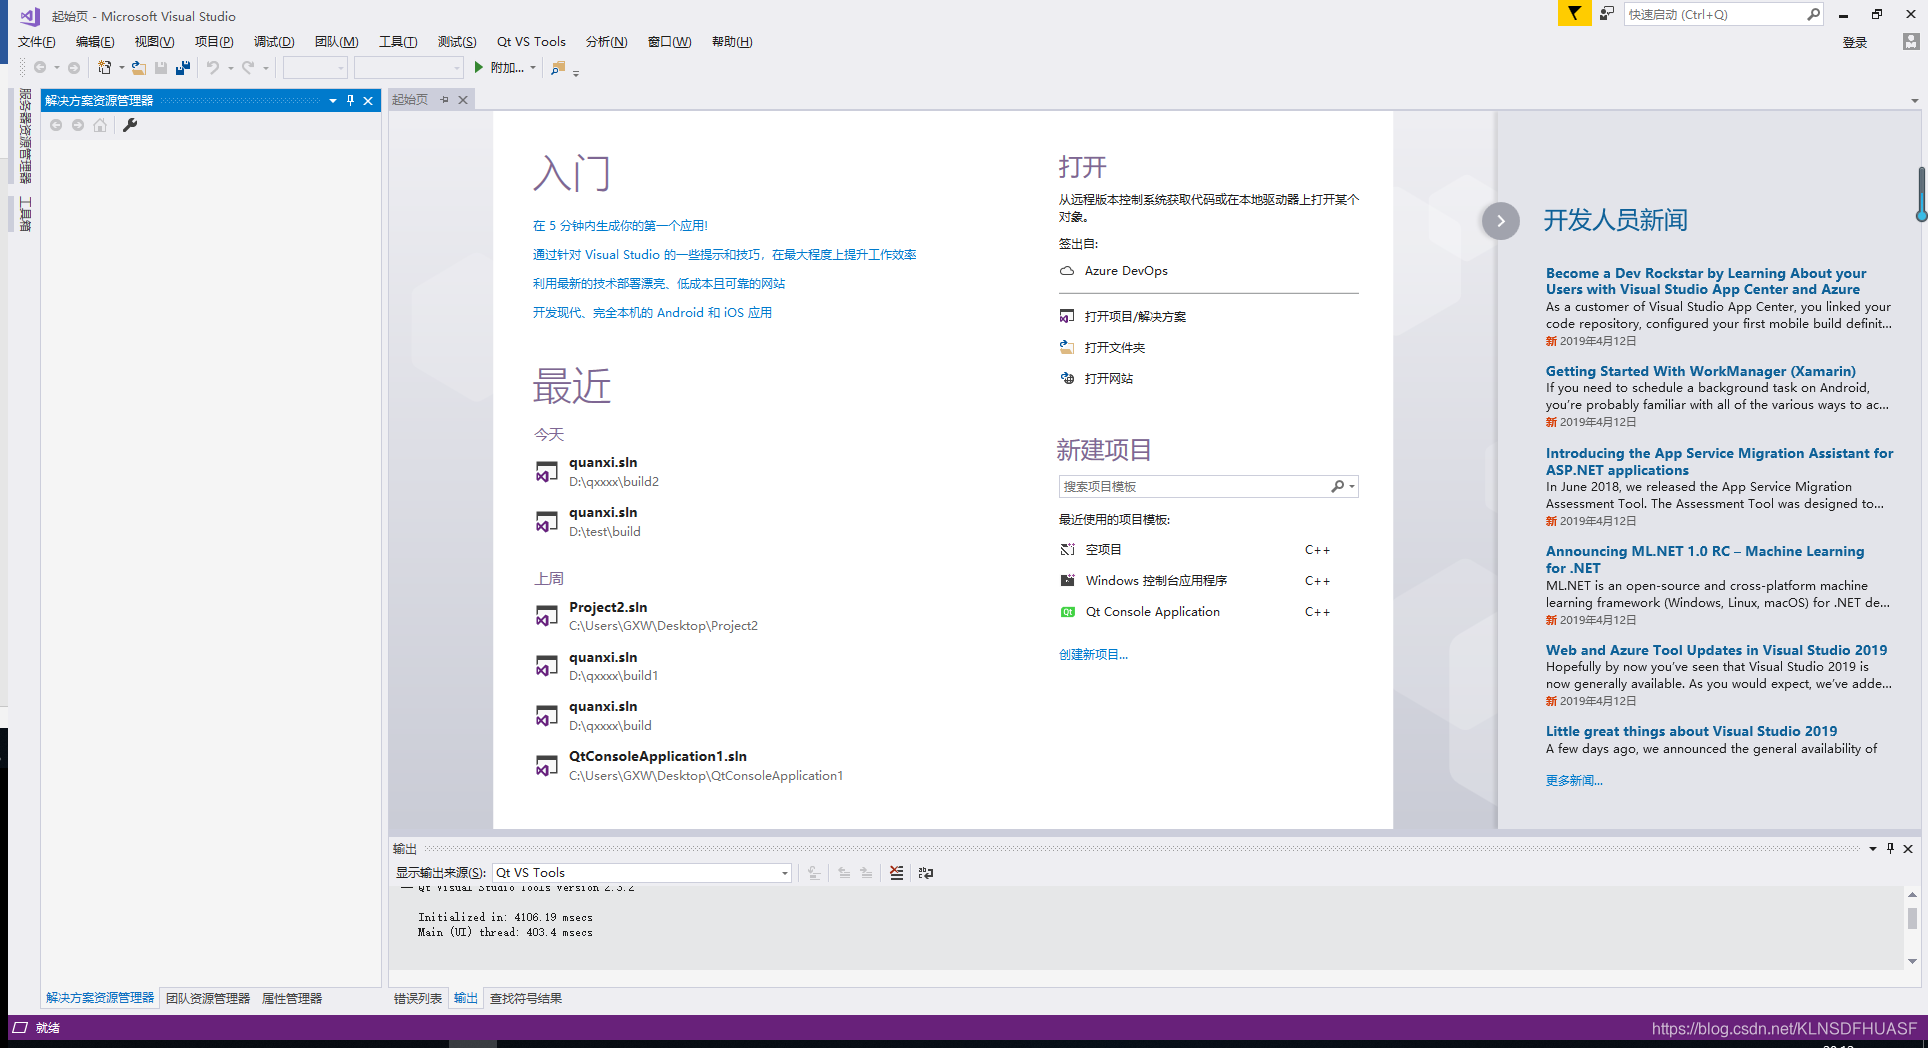Switch to the 查找符号结果 tab
The height and width of the screenshot is (1048, 1928).
pos(526,998)
